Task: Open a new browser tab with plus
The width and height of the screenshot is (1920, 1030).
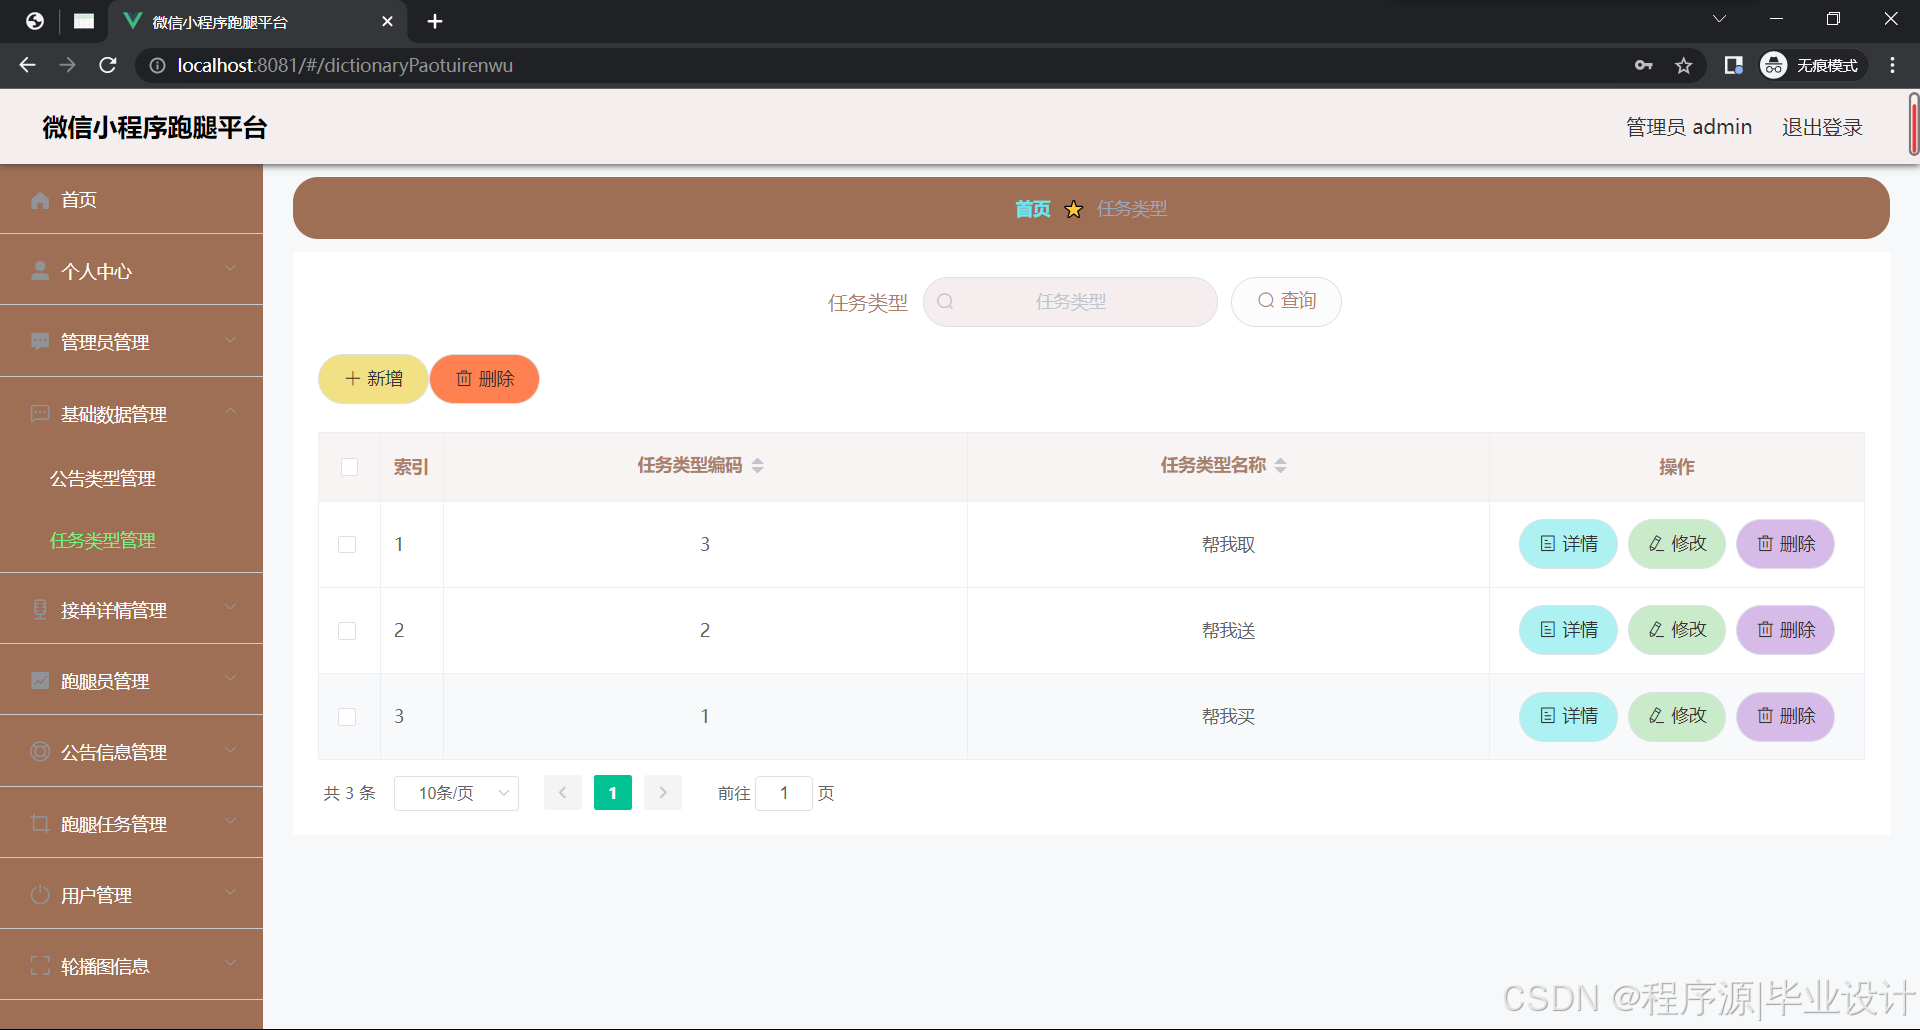Action: (435, 21)
